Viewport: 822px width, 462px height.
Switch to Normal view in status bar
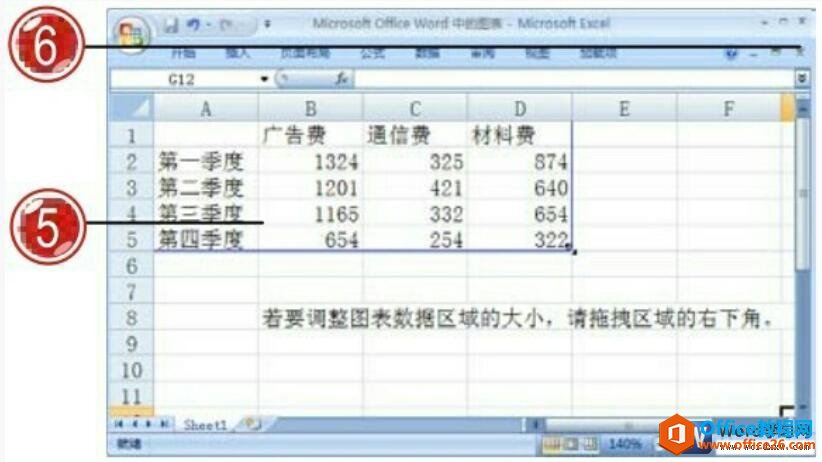pyautogui.click(x=551, y=445)
